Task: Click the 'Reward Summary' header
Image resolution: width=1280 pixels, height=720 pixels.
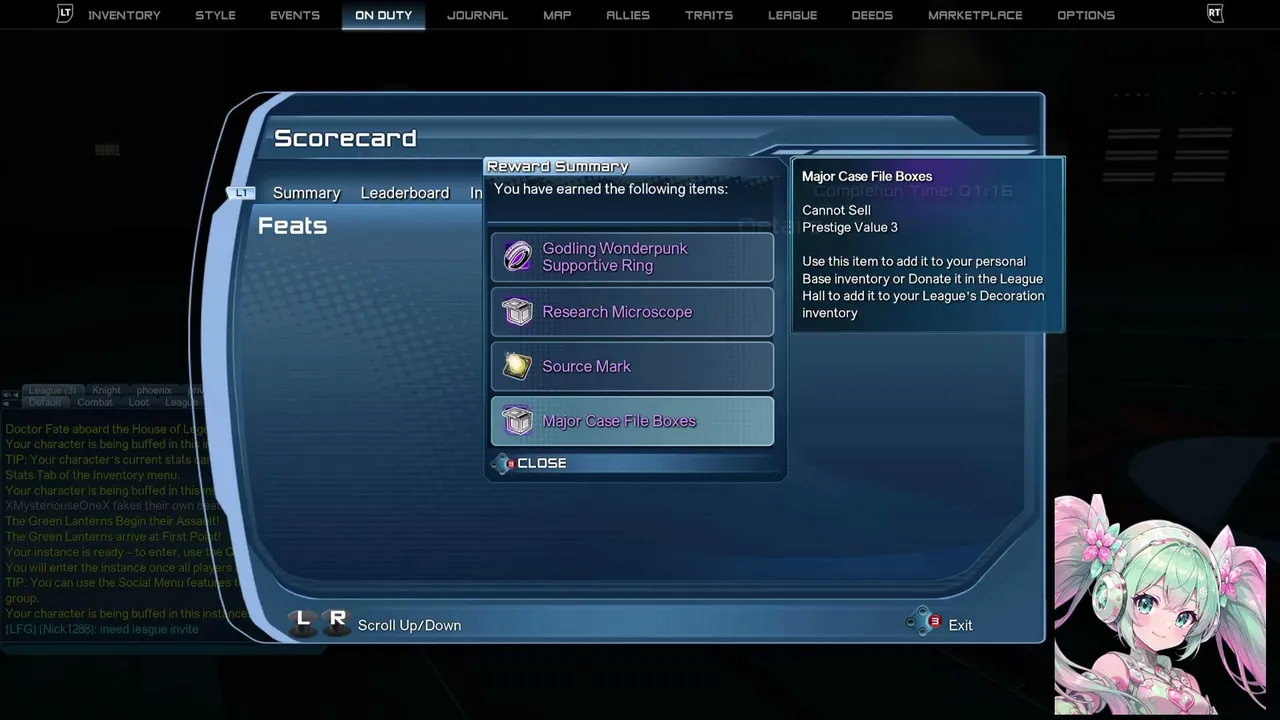Action: tap(558, 166)
